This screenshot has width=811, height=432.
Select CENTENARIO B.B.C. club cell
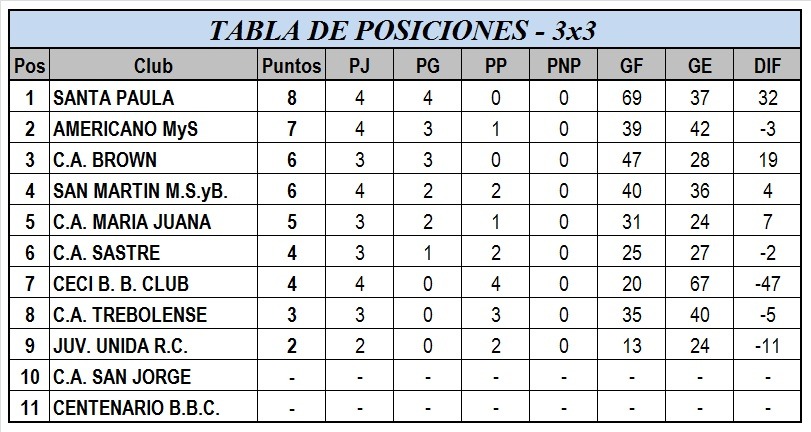tap(154, 408)
